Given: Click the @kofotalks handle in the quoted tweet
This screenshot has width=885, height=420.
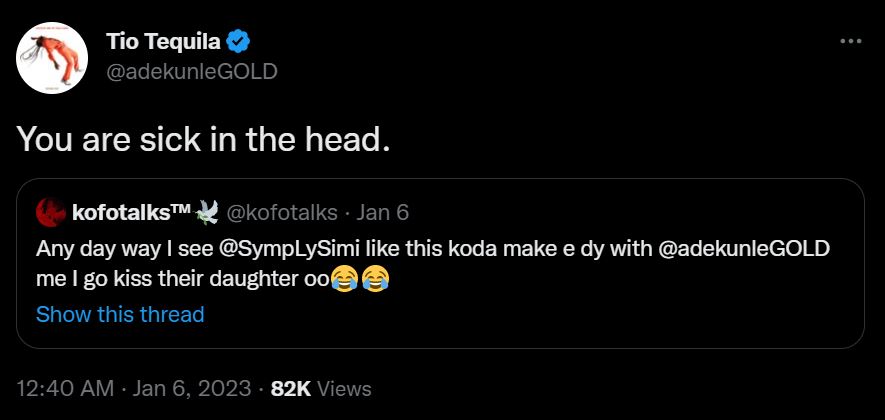Looking at the screenshot, I should point(282,212).
